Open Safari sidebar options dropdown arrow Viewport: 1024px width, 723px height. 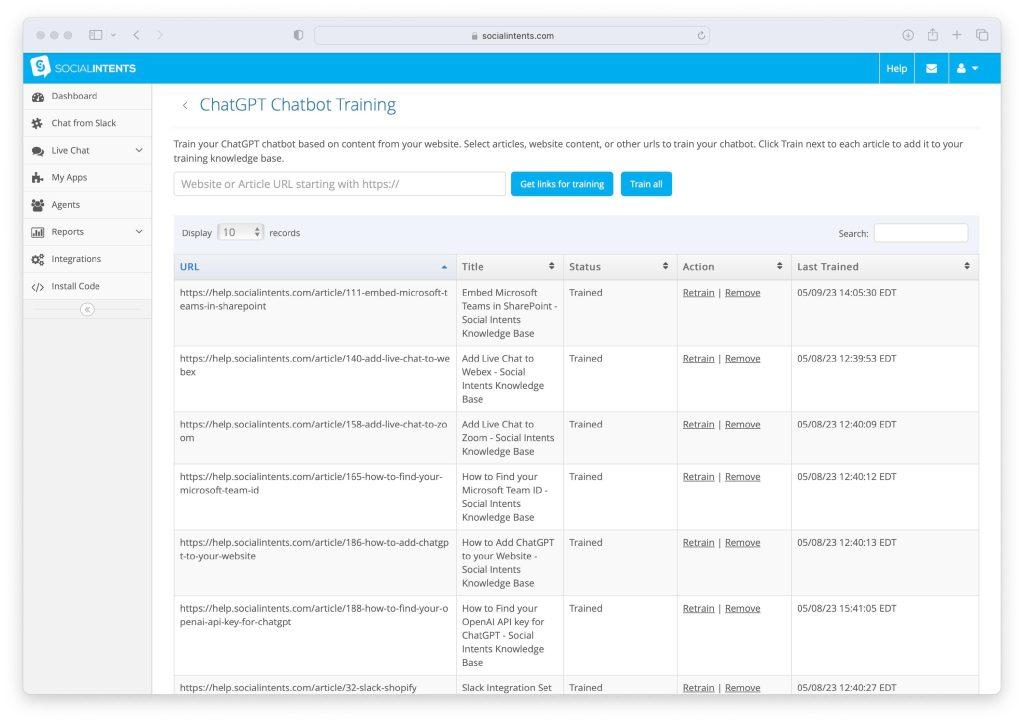pos(113,35)
